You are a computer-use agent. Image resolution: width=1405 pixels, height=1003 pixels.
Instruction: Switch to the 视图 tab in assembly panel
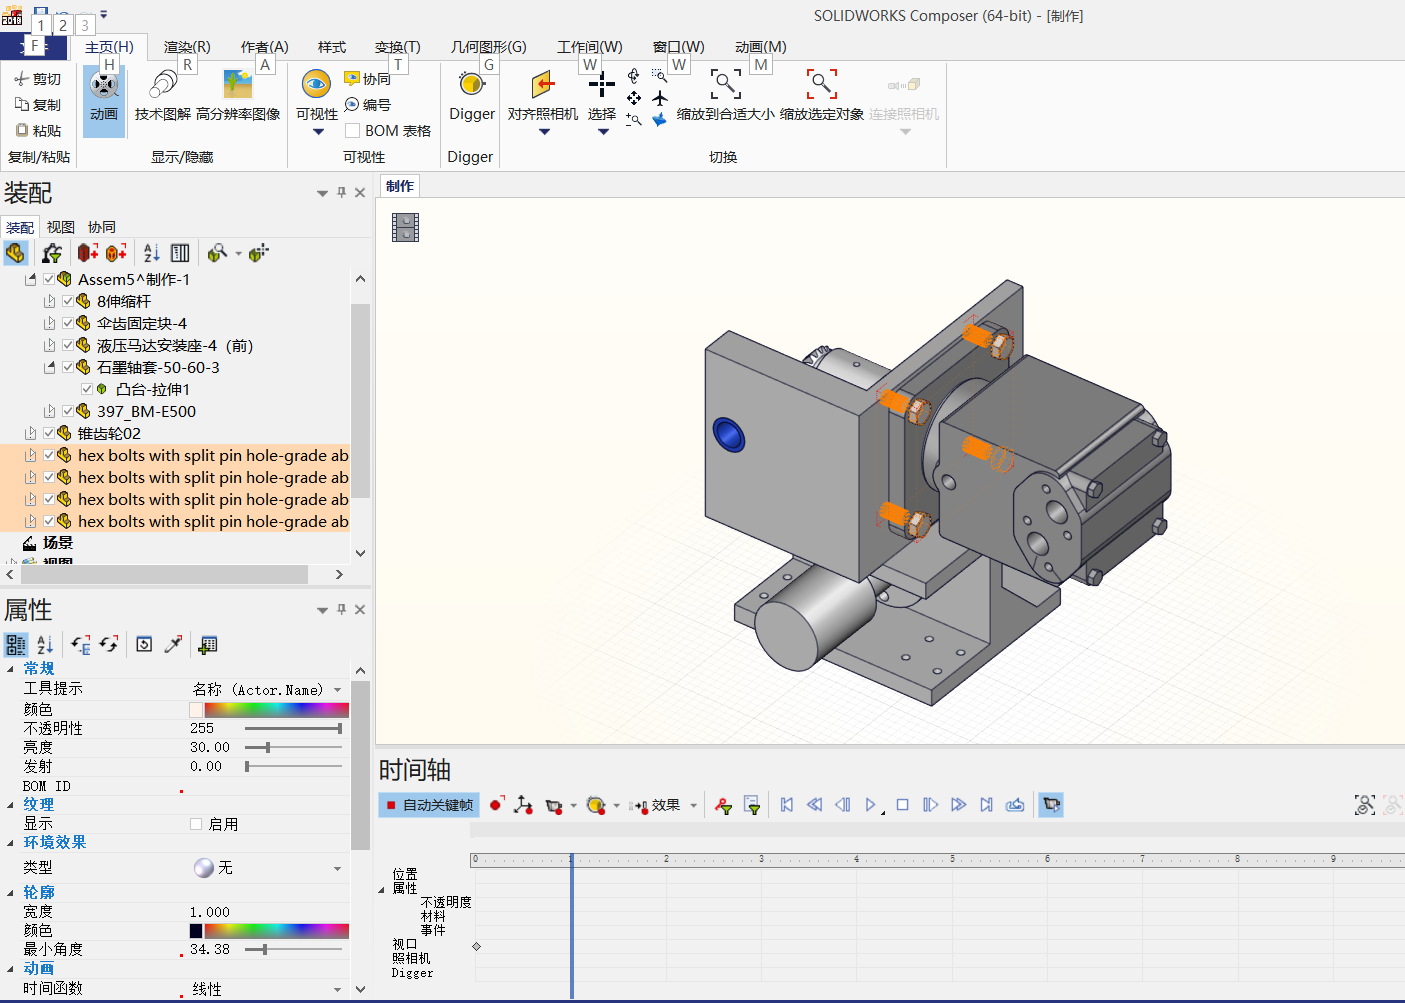(60, 226)
